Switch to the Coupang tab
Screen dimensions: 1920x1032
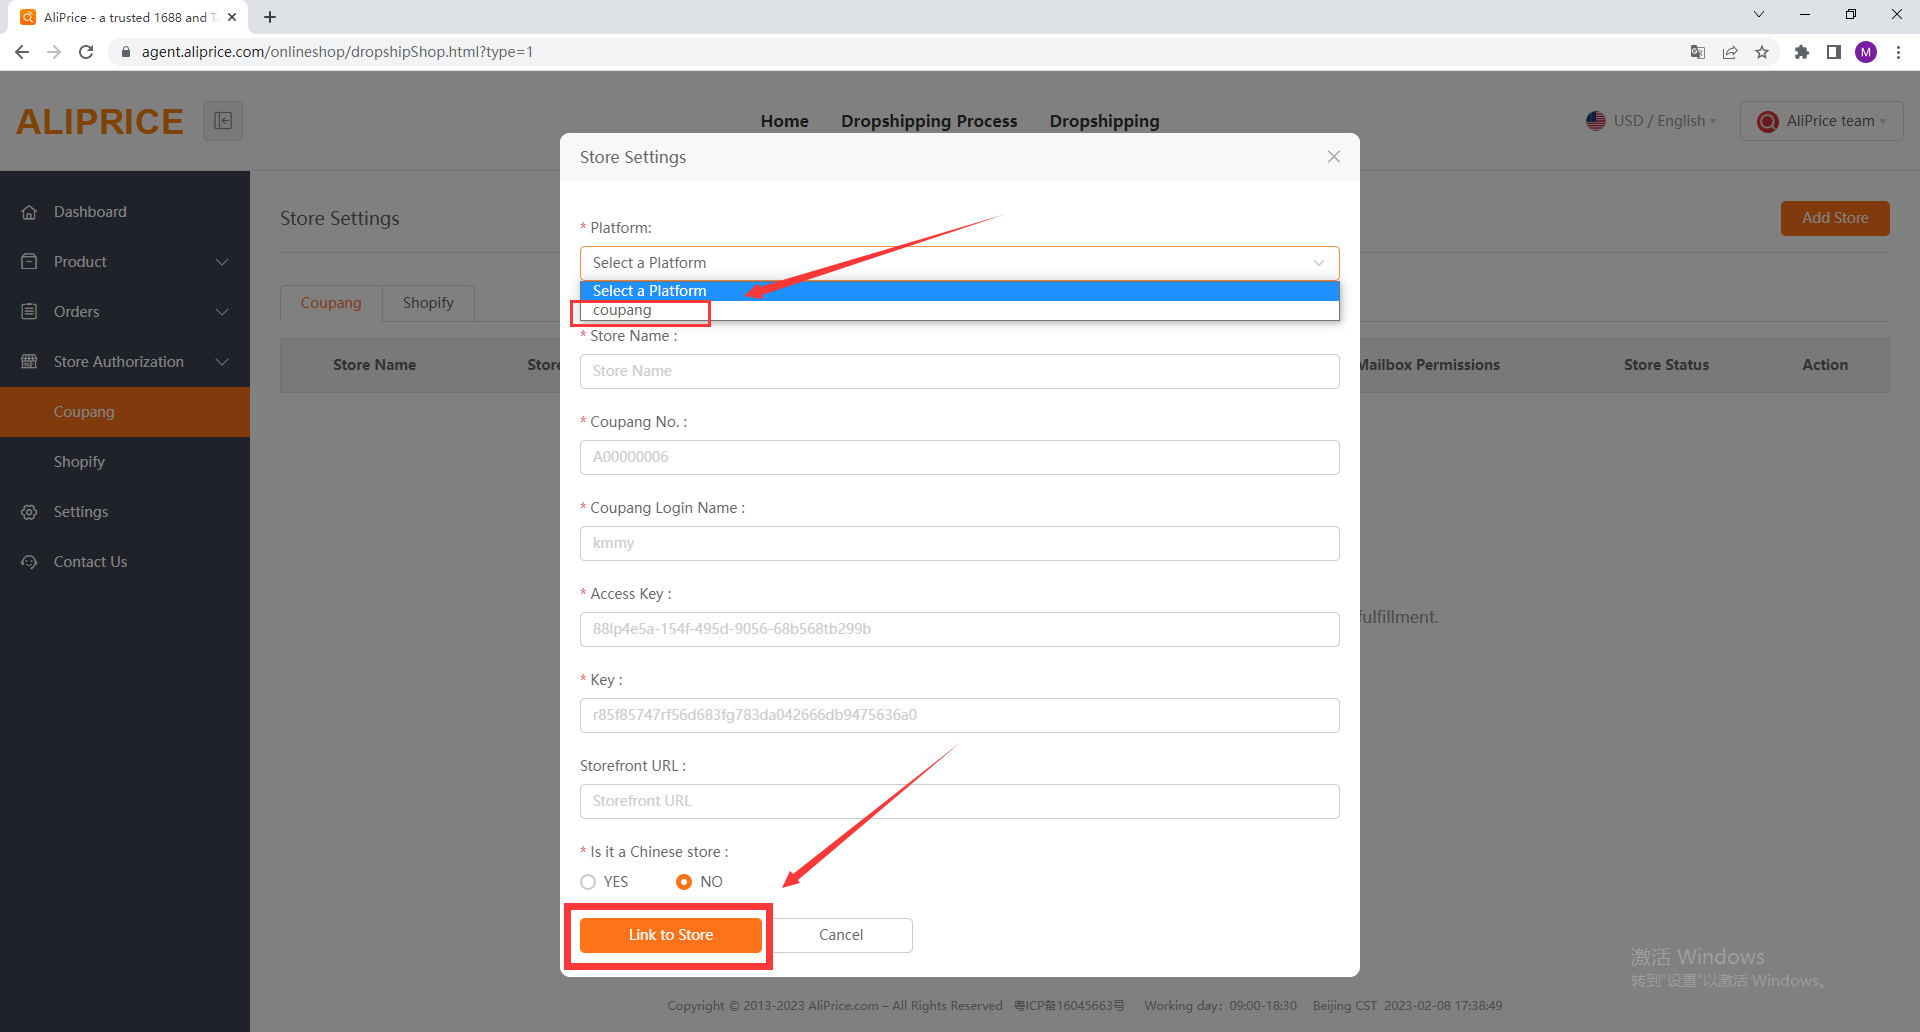pos(331,303)
